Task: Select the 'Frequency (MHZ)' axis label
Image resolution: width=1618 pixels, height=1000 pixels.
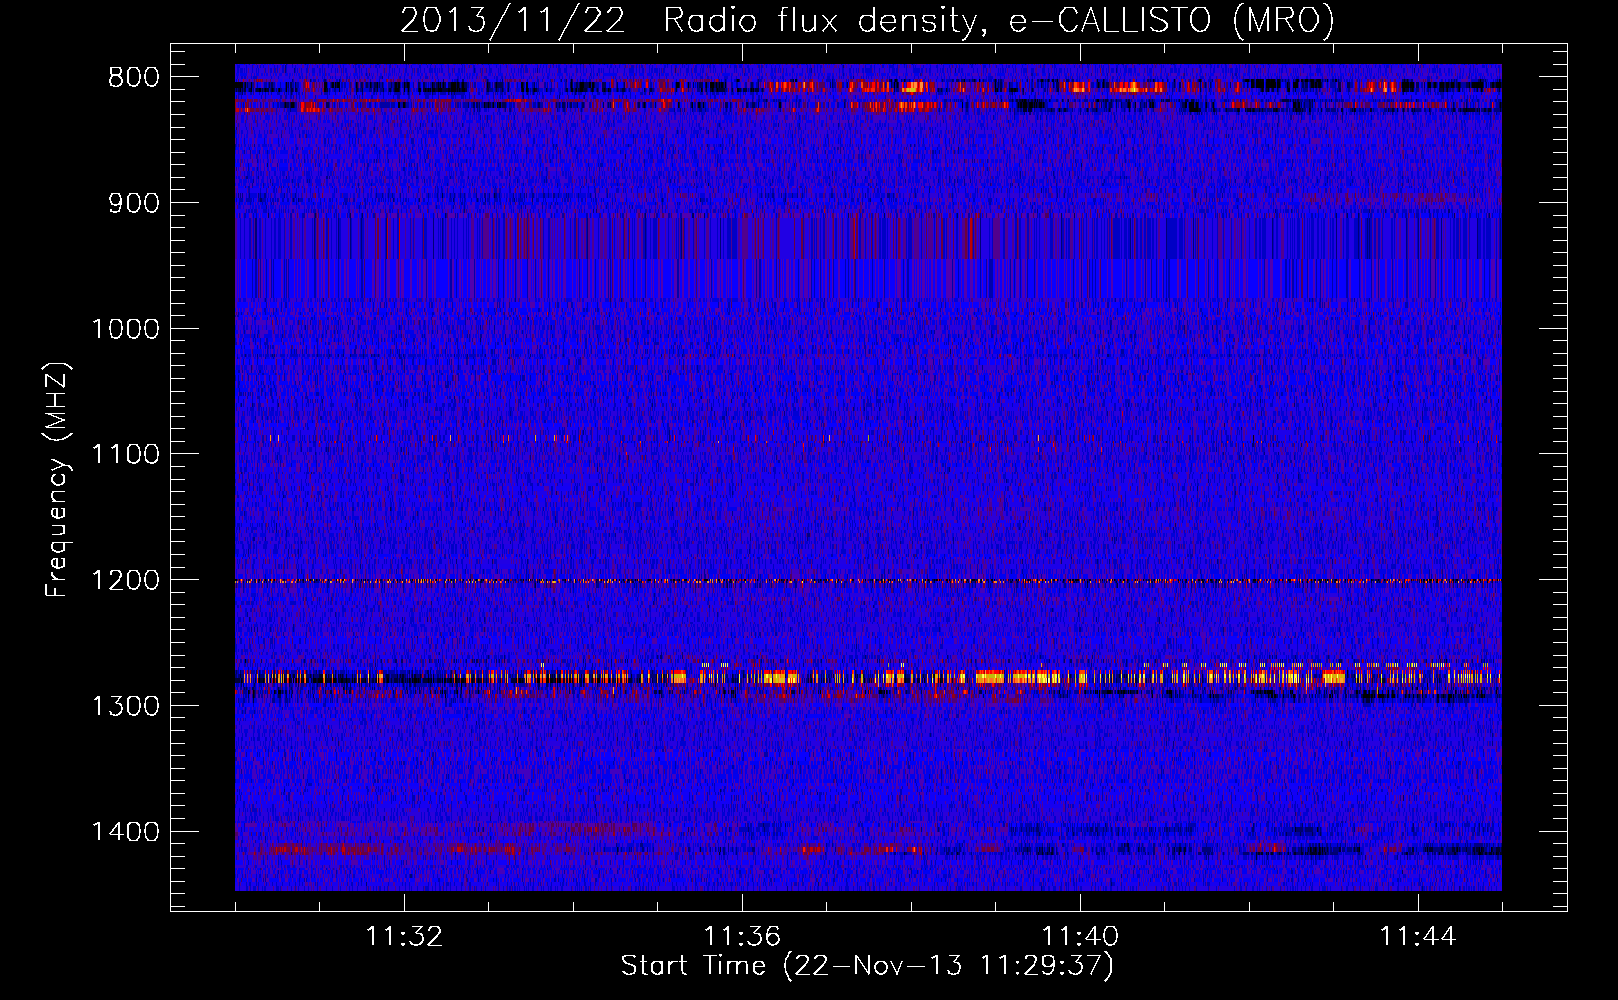Action: (57, 480)
